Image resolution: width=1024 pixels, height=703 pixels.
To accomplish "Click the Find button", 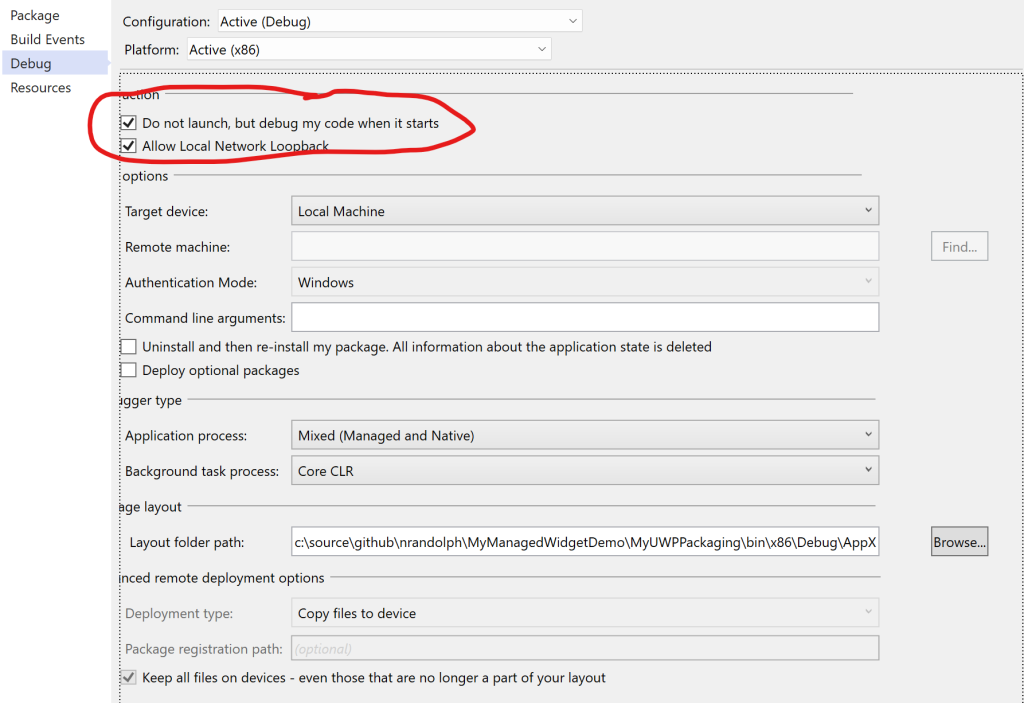I will click(959, 247).
